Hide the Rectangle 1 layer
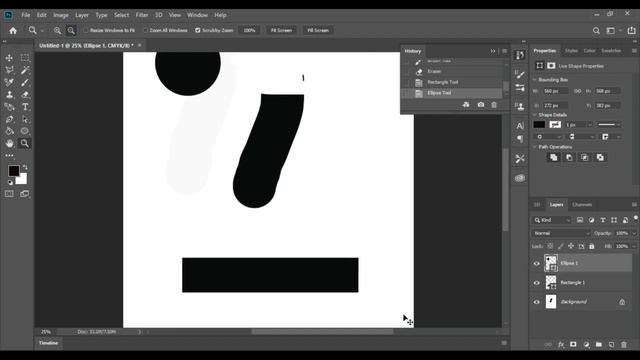640x360 pixels. [537, 282]
